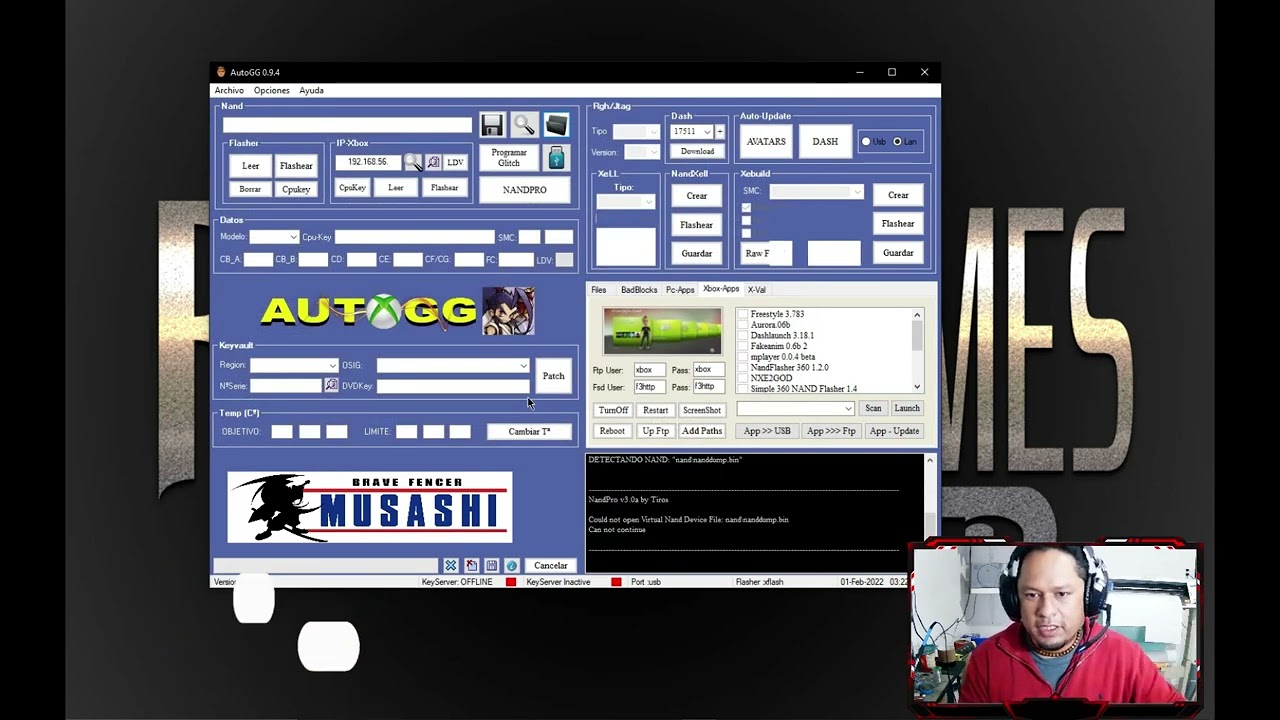Tick the NXE2GOD checkbox
Screen dimensions: 1280x720
pos(743,378)
